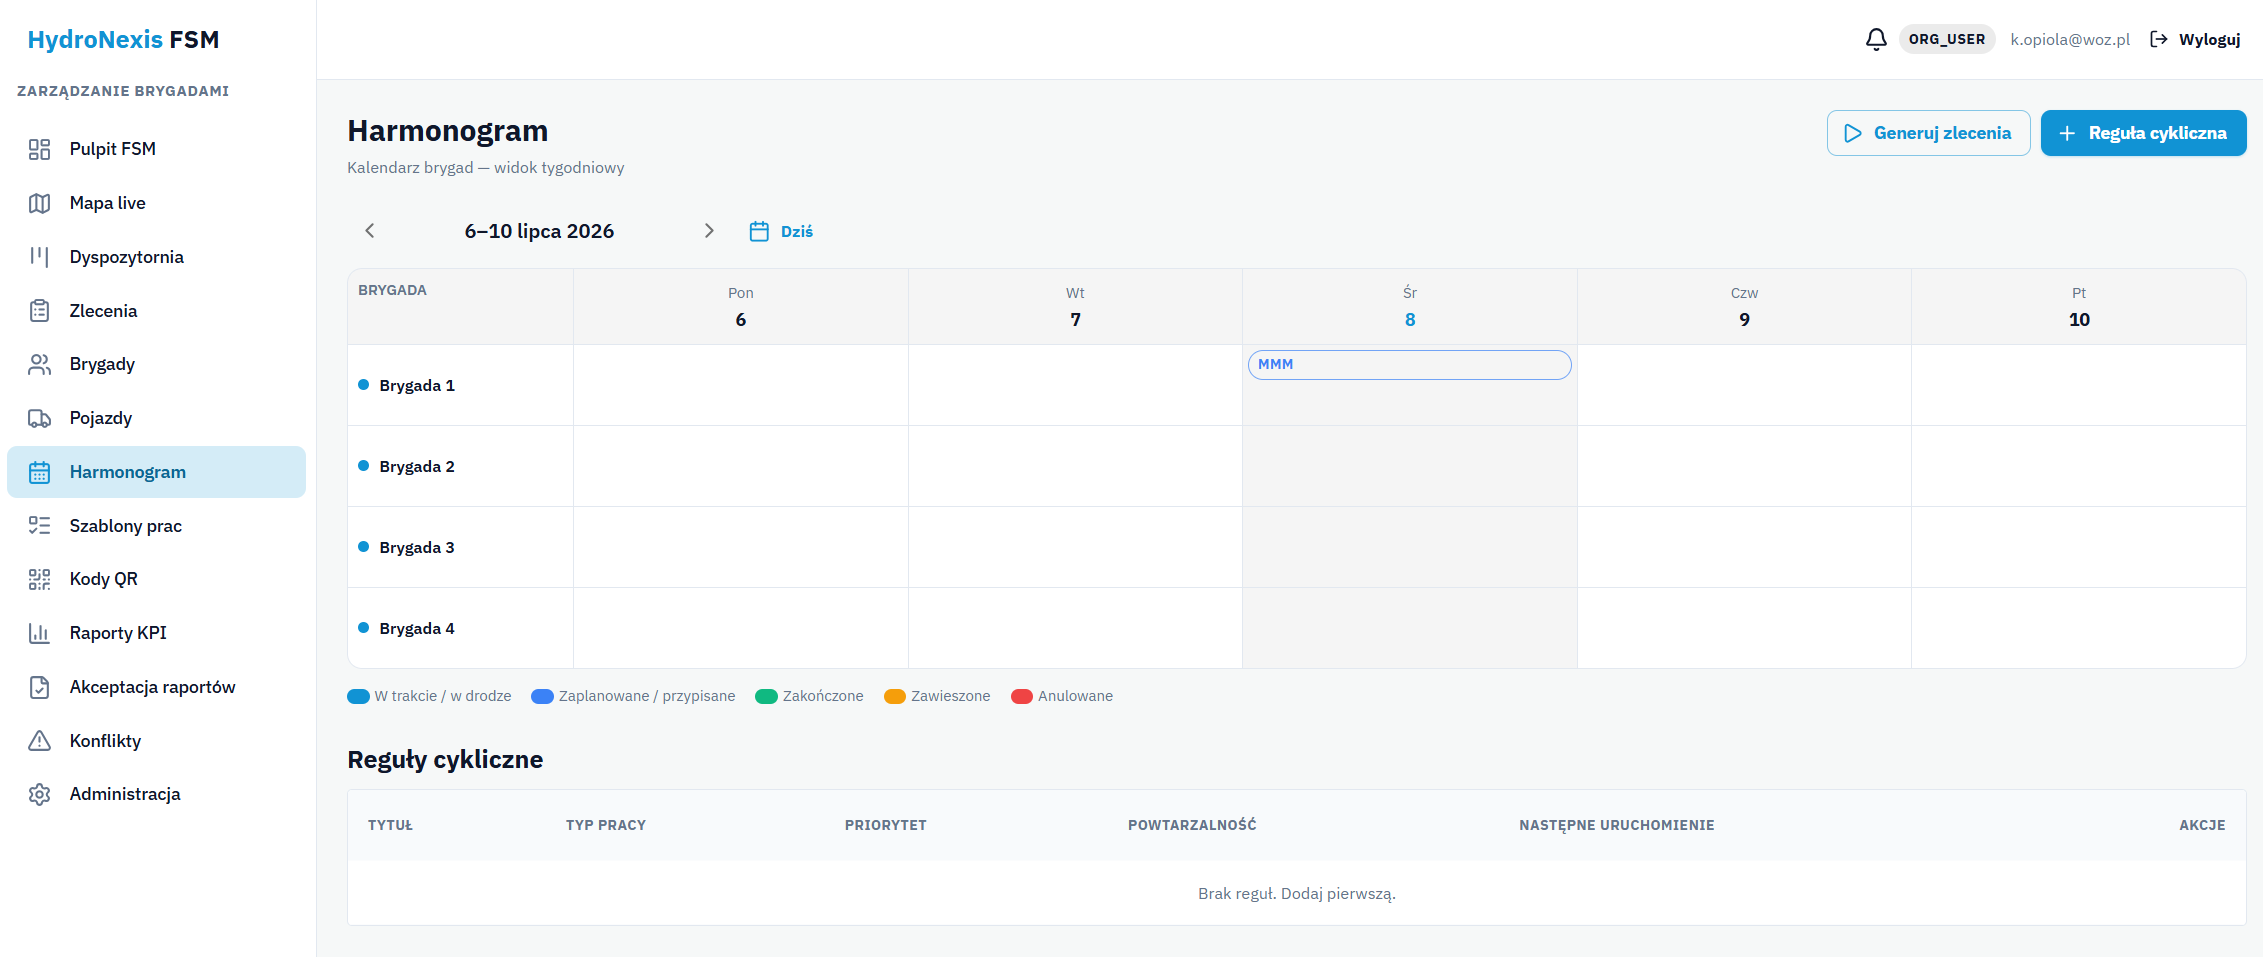Click the TYP PRACY column header

coord(606,825)
